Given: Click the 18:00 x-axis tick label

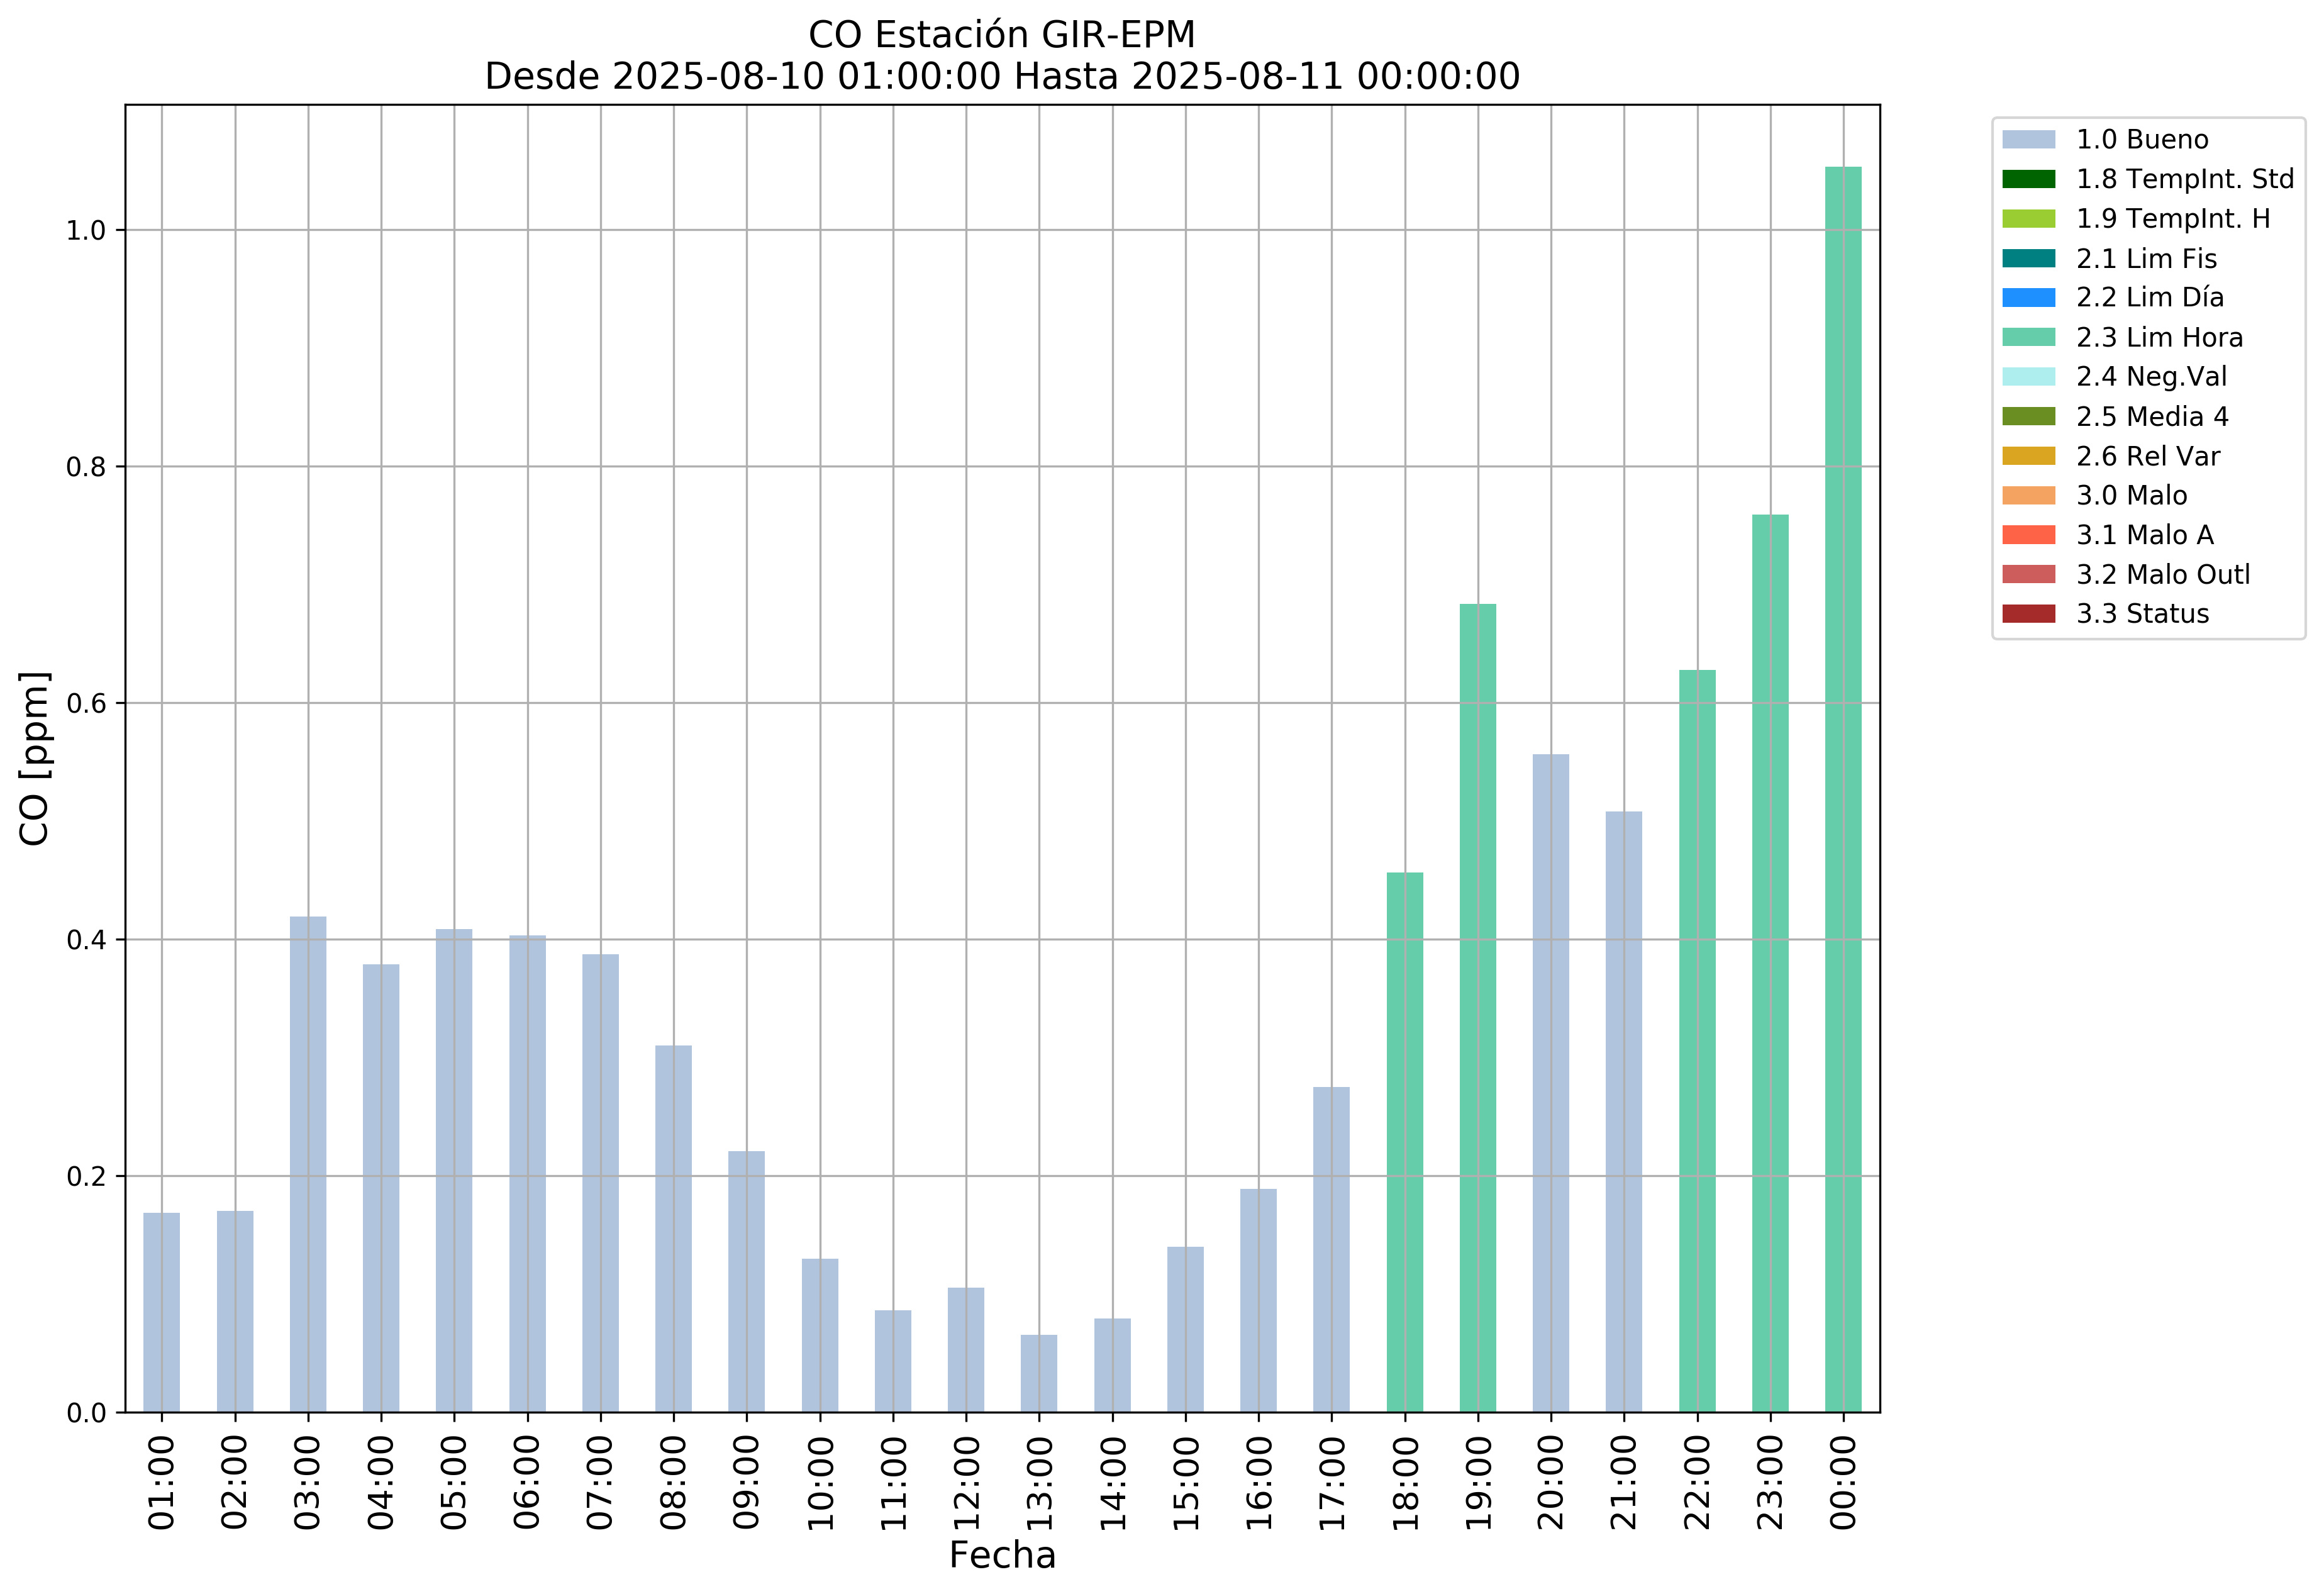Looking at the screenshot, I should [x=1405, y=1483].
